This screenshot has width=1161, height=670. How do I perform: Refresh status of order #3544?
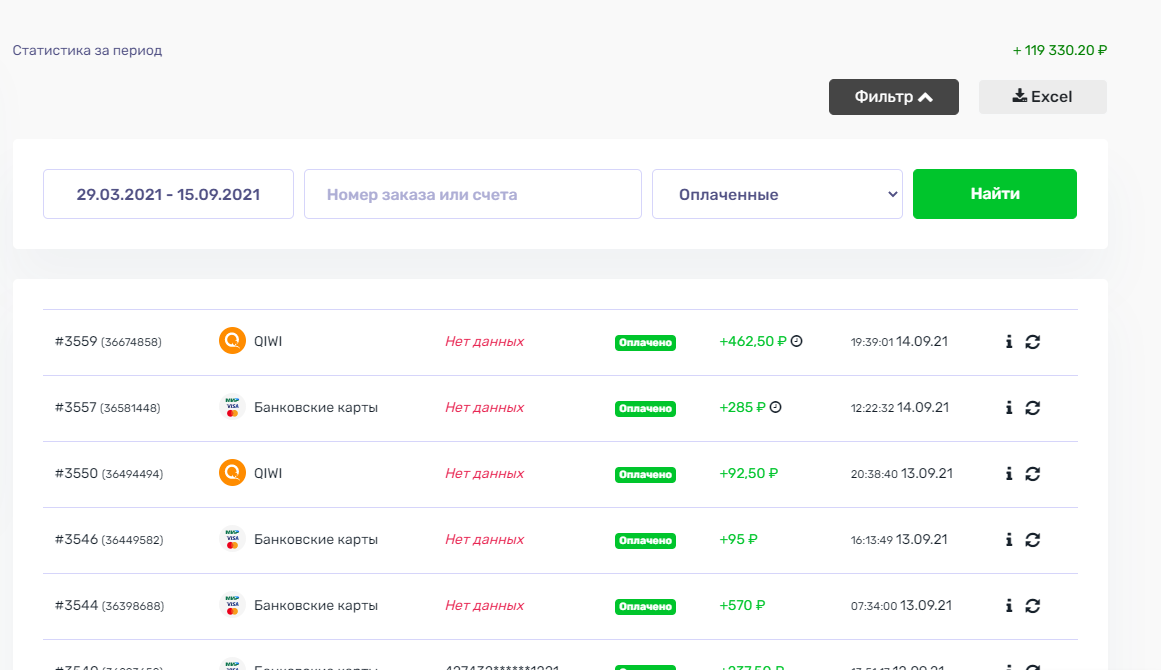[x=1032, y=605]
